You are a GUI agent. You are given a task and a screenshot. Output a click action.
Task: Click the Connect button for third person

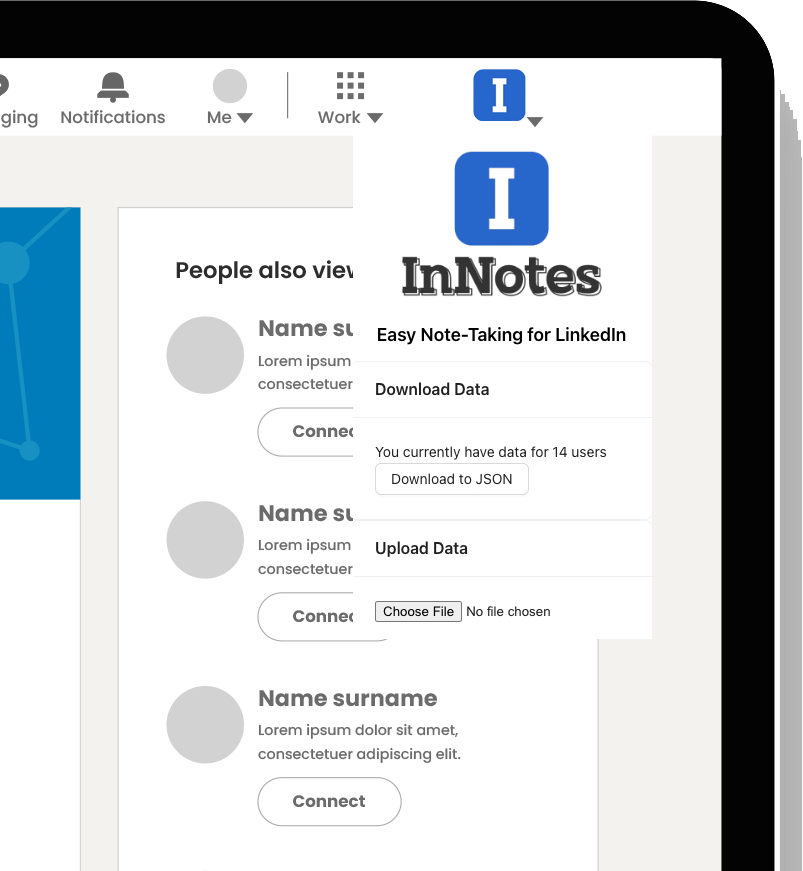(x=329, y=802)
